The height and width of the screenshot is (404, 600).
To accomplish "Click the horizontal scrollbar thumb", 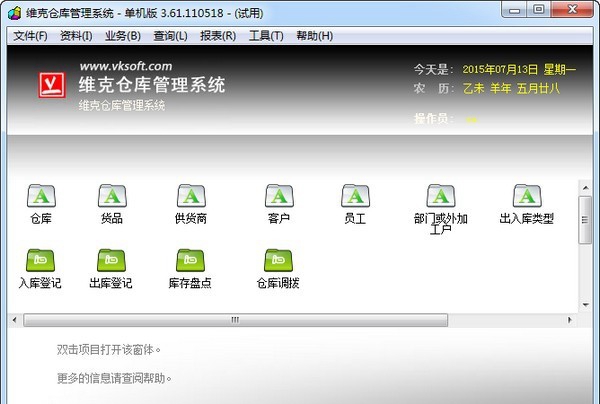I will 235,320.
